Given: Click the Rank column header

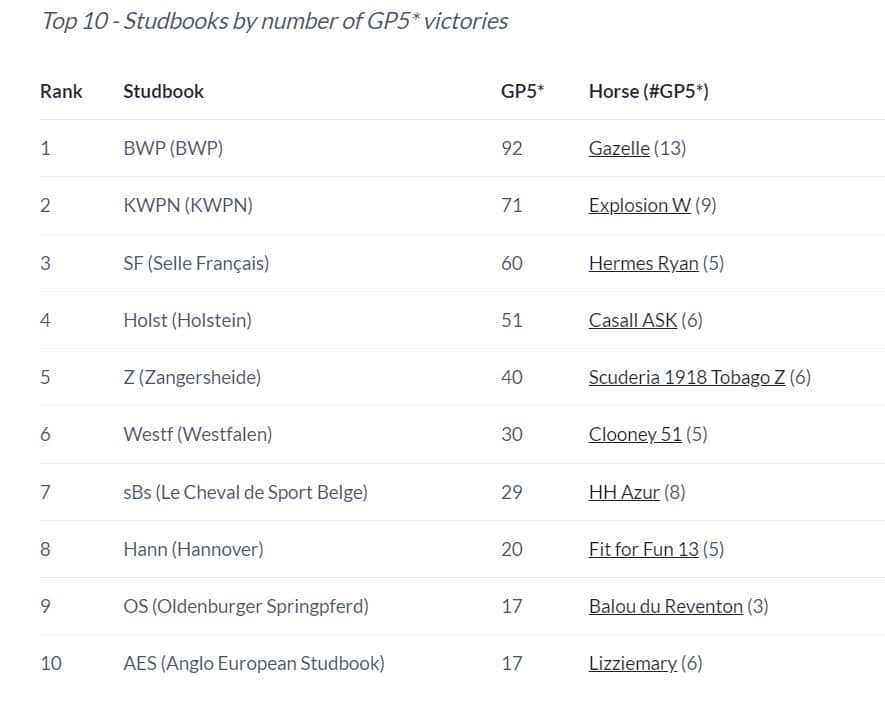Looking at the screenshot, I should click(61, 91).
